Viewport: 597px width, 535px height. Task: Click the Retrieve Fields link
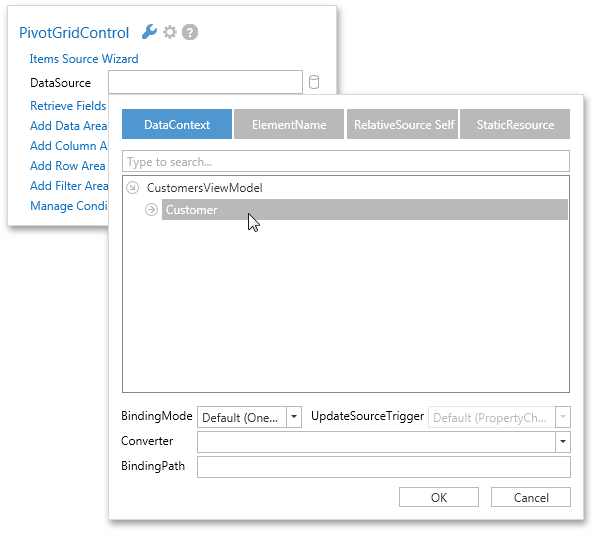click(68, 105)
